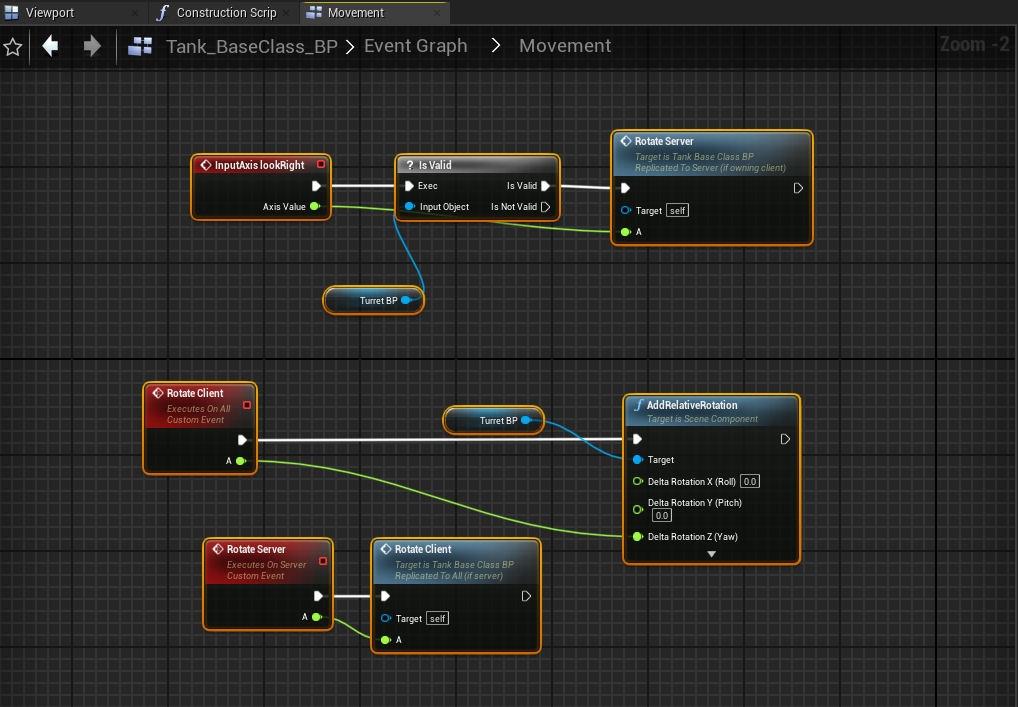The image size is (1018, 707).
Task: Click the favorite star icon
Action: click(x=13, y=47)
